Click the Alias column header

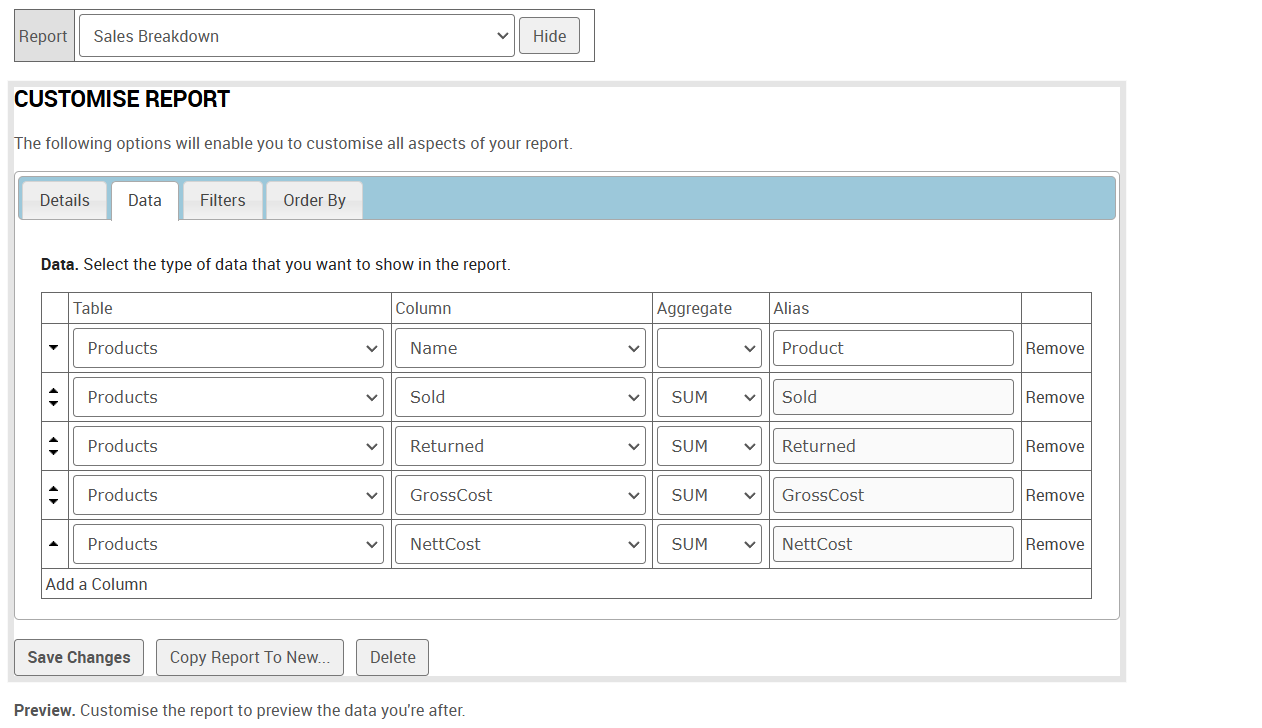tap(791, 308)
